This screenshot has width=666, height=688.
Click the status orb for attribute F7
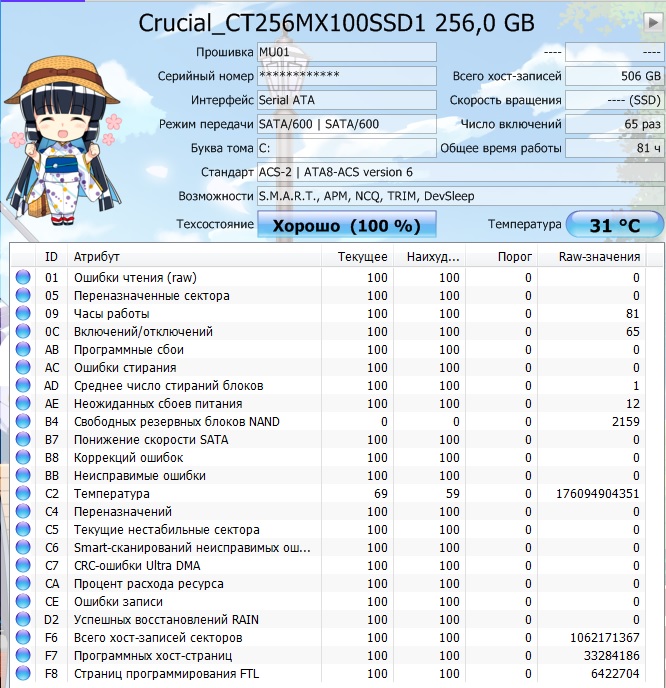click(x=23, y=655)
